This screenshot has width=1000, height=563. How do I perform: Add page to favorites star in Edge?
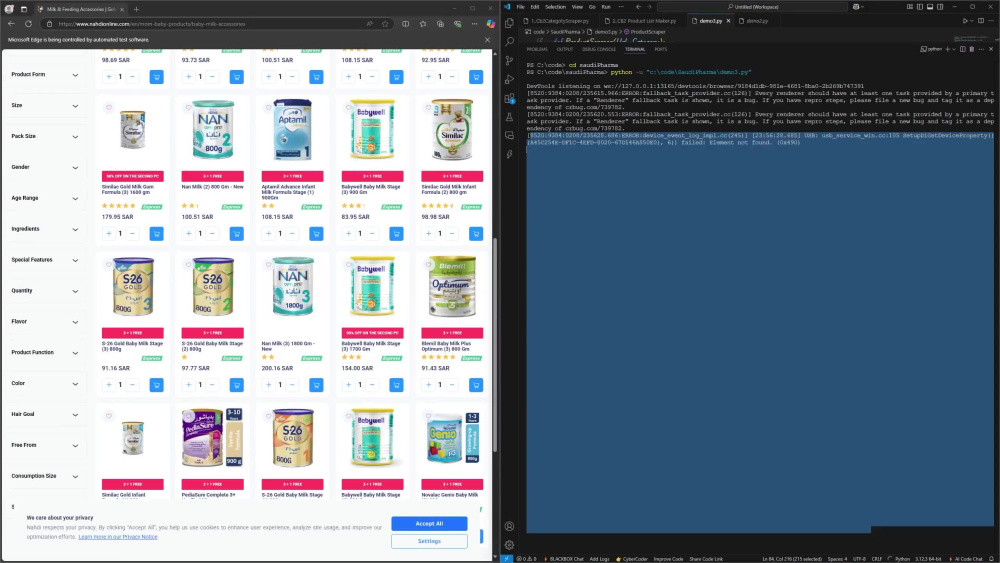[x=385, y=24]
